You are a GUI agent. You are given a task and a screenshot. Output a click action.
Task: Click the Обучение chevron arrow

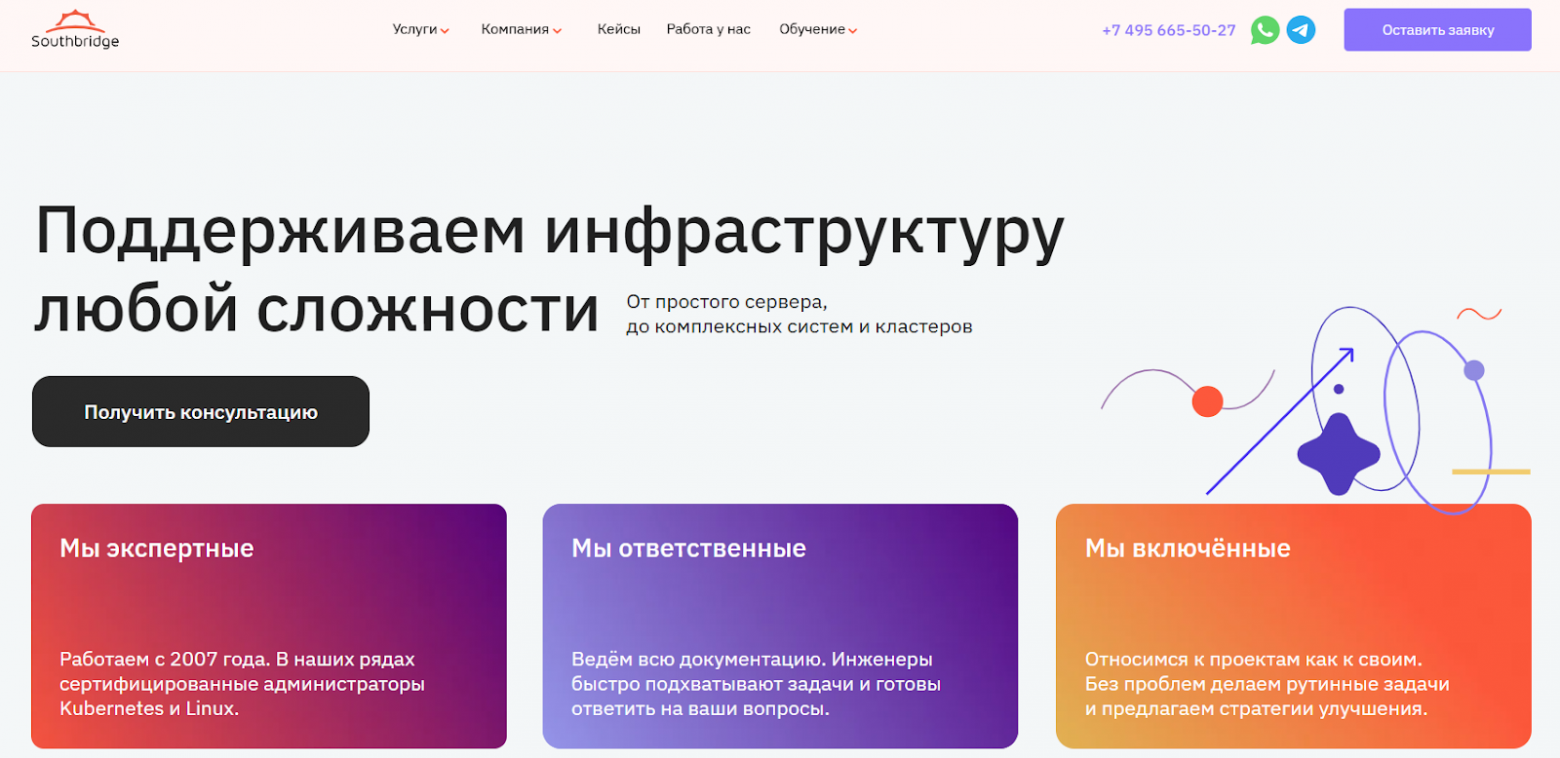pos(853,31)
